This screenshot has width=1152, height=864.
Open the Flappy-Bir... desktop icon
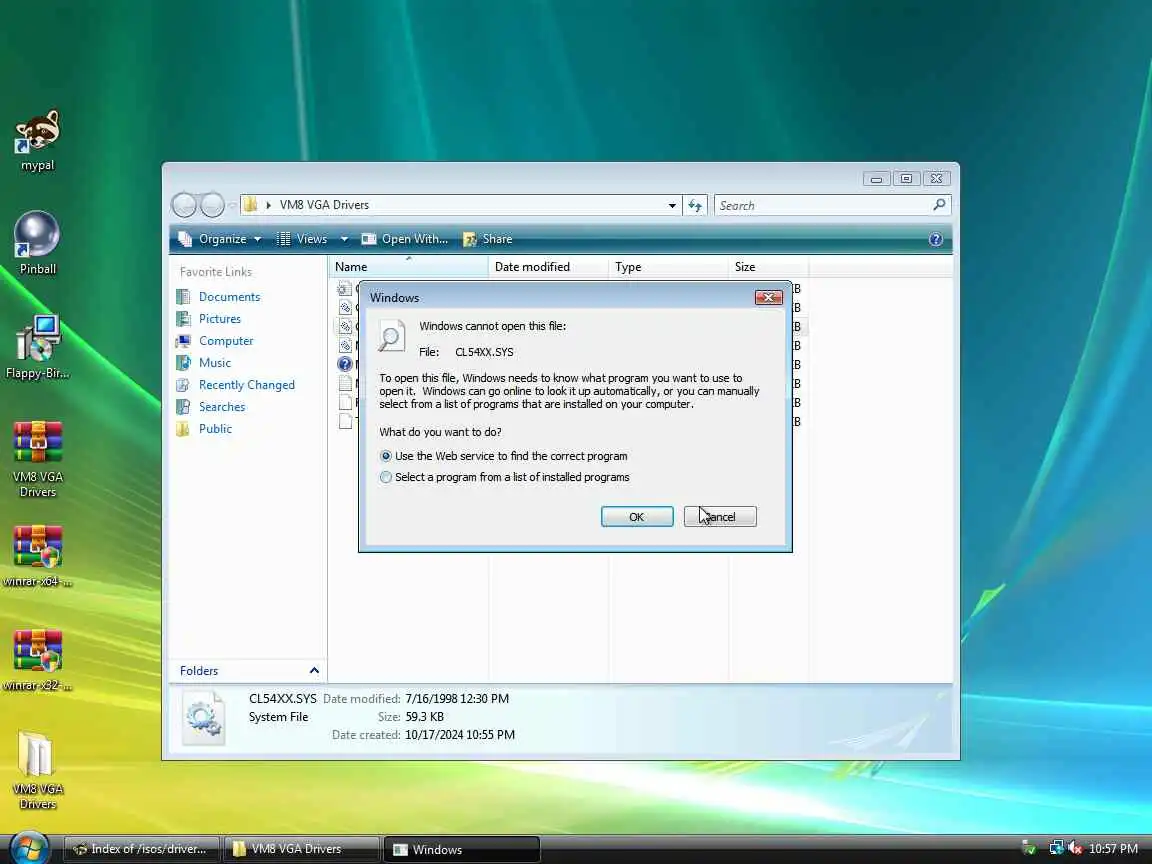37,347
